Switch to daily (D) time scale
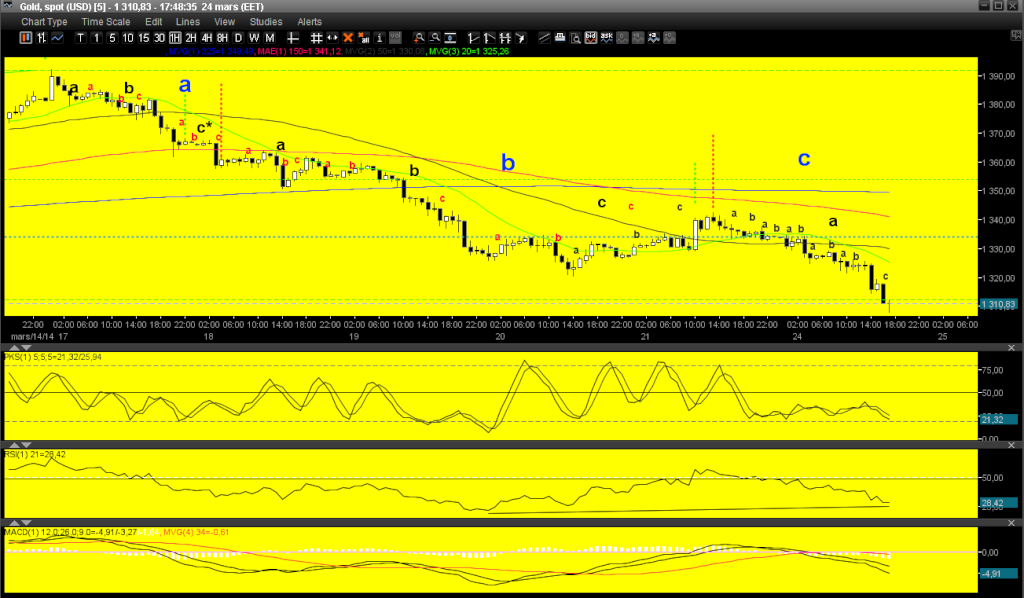The width and height of the screenshot is (1024, 598). click(x=238, y=38)
